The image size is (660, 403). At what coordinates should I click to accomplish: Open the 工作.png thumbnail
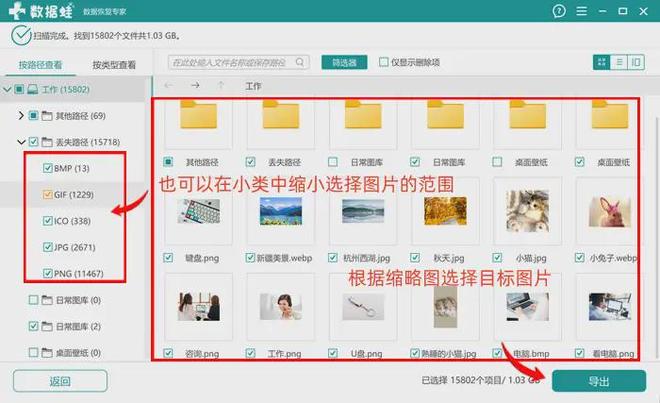[x=281, y=307]
